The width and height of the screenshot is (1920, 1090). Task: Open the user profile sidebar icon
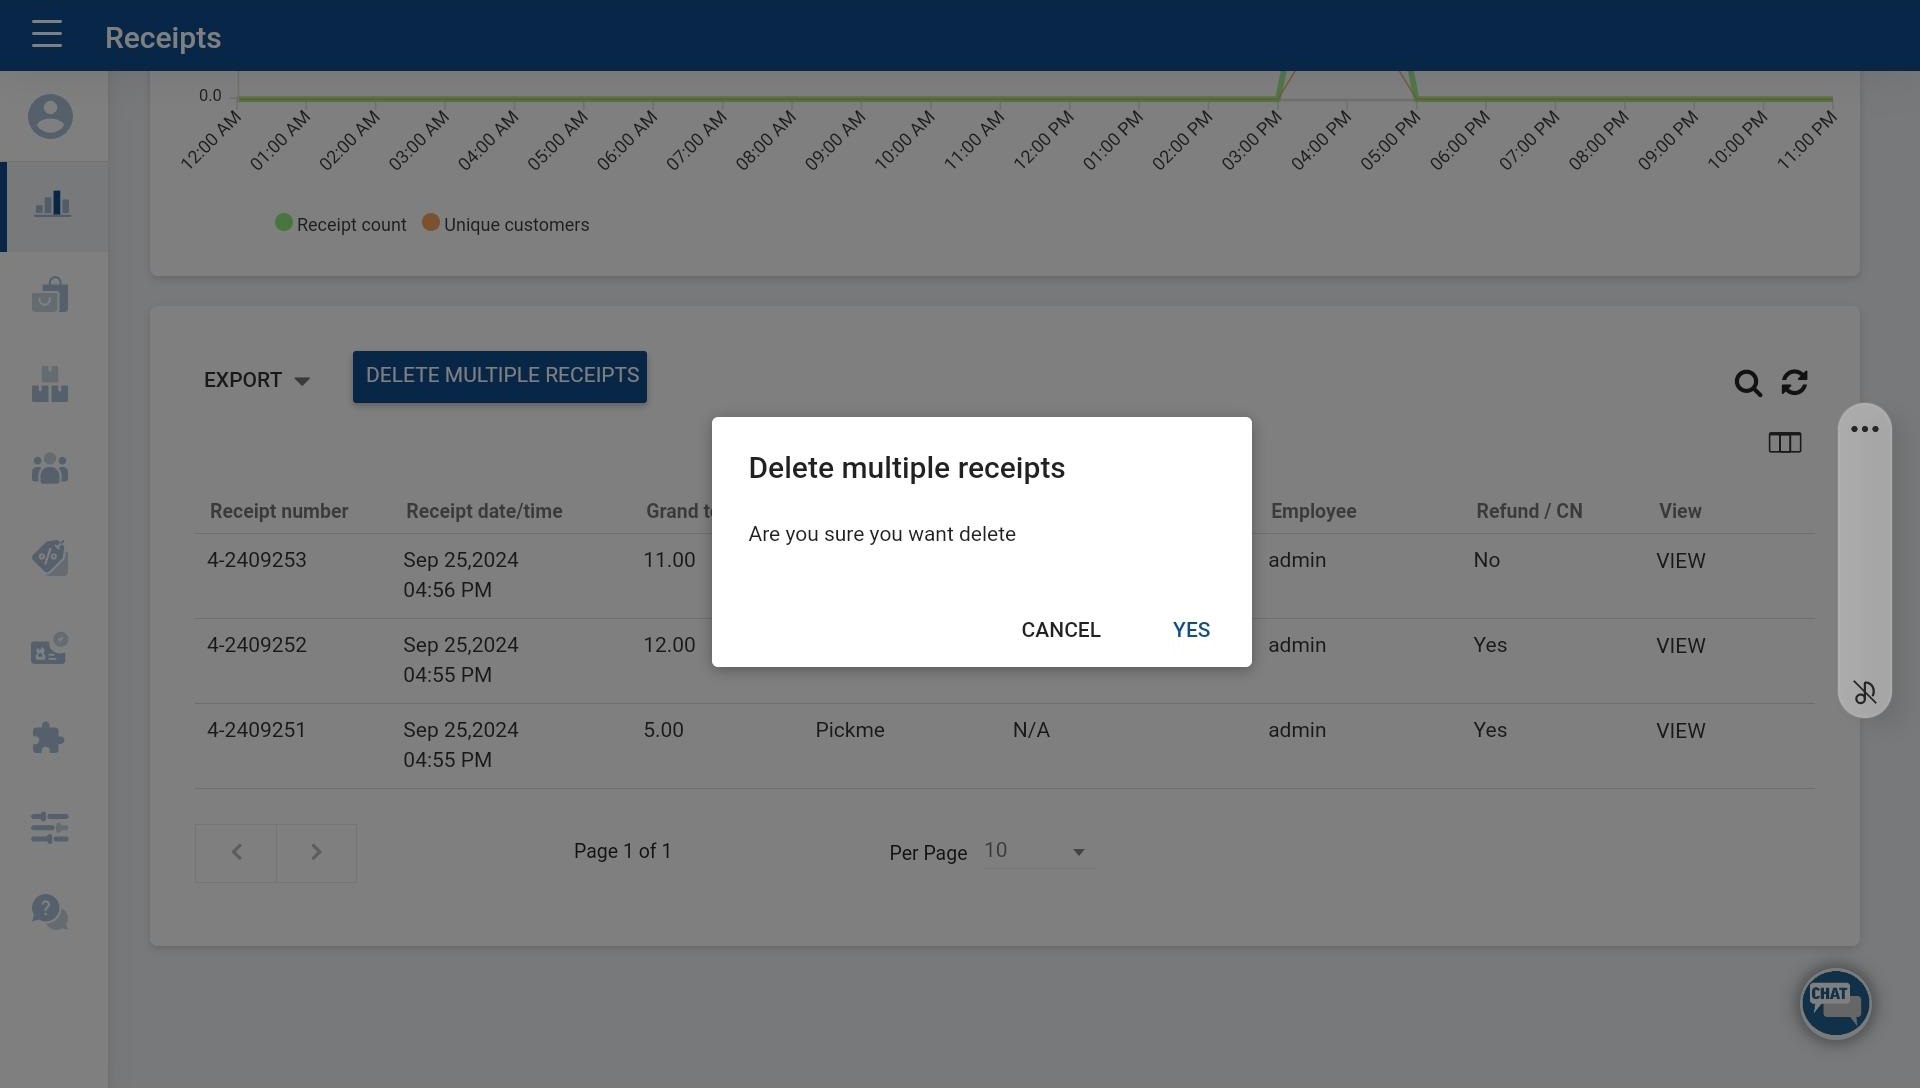click(x=50, y=117)
